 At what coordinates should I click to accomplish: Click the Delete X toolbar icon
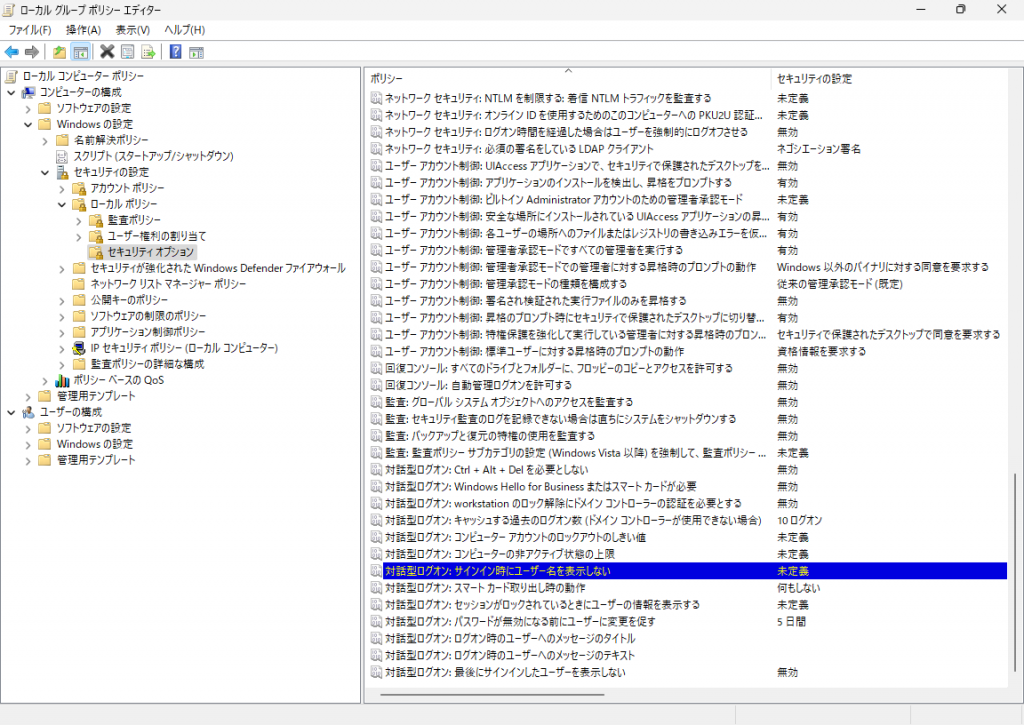pyautogui.click(x=107, y=52)
